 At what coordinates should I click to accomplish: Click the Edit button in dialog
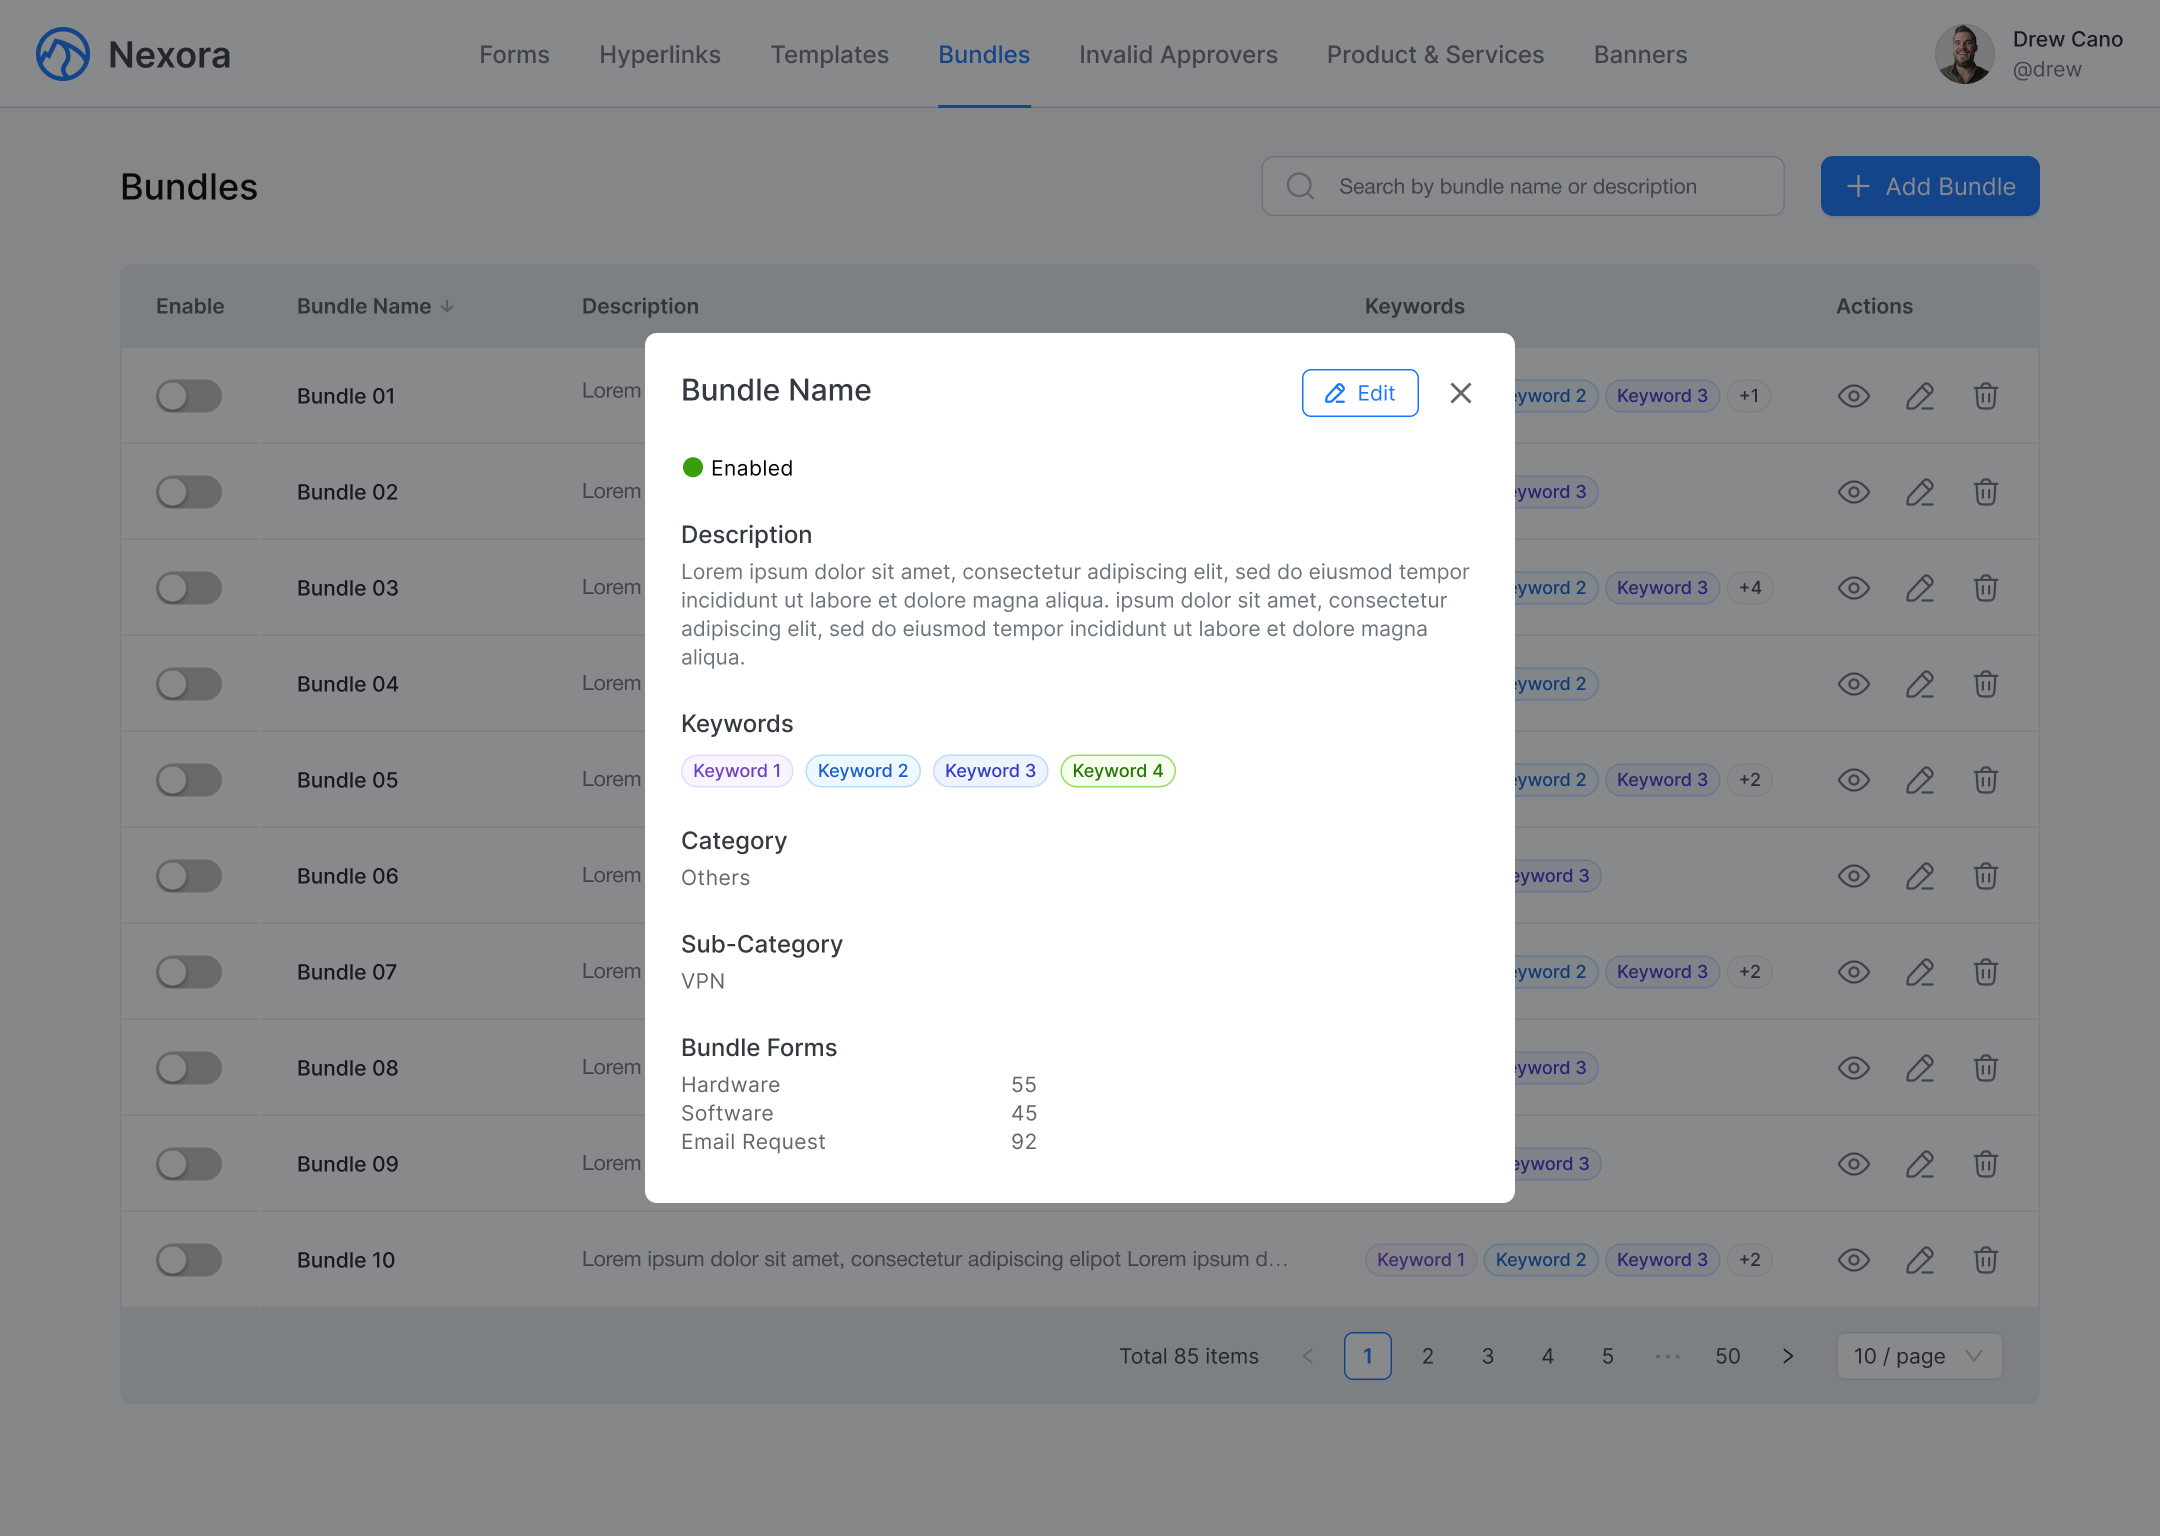1359,393
